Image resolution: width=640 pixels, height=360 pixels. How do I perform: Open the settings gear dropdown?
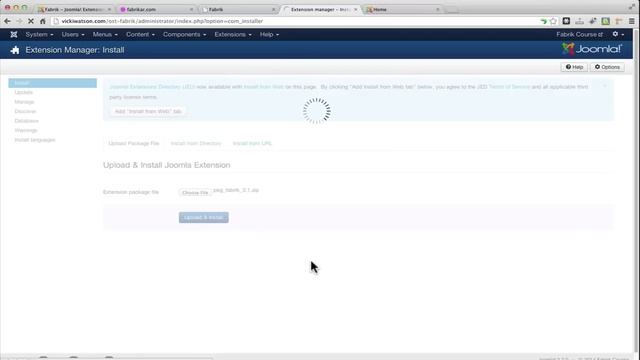[618, 34]
